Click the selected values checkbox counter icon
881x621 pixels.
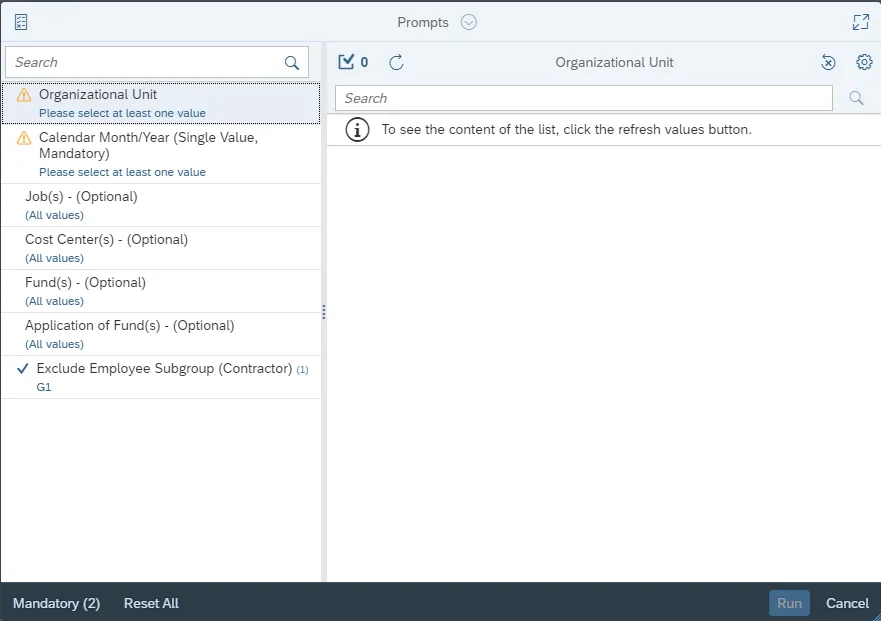click(x=347, y=62)
